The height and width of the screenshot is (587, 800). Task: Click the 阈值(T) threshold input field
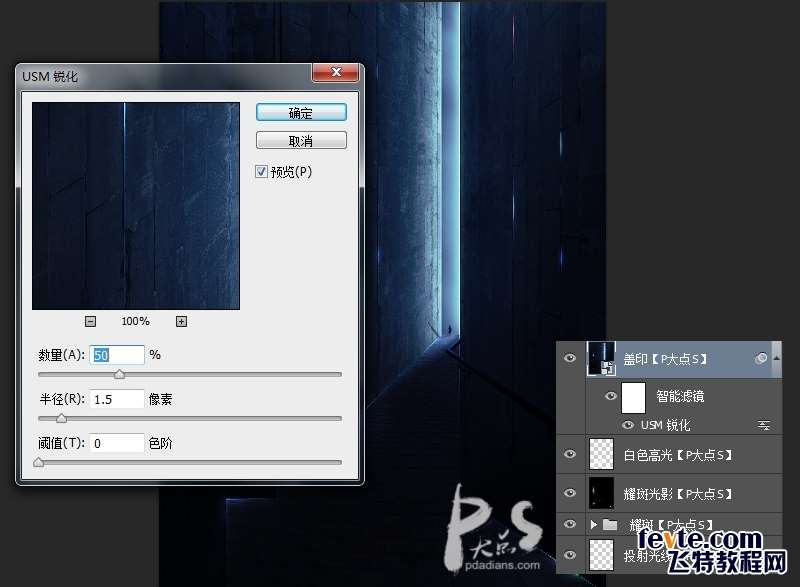[117, 443]
